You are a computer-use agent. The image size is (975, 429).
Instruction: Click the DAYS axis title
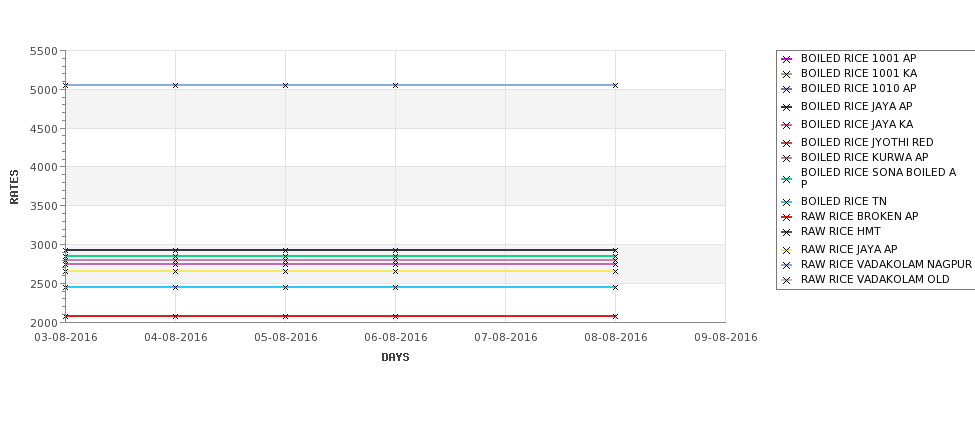[395, 358]
